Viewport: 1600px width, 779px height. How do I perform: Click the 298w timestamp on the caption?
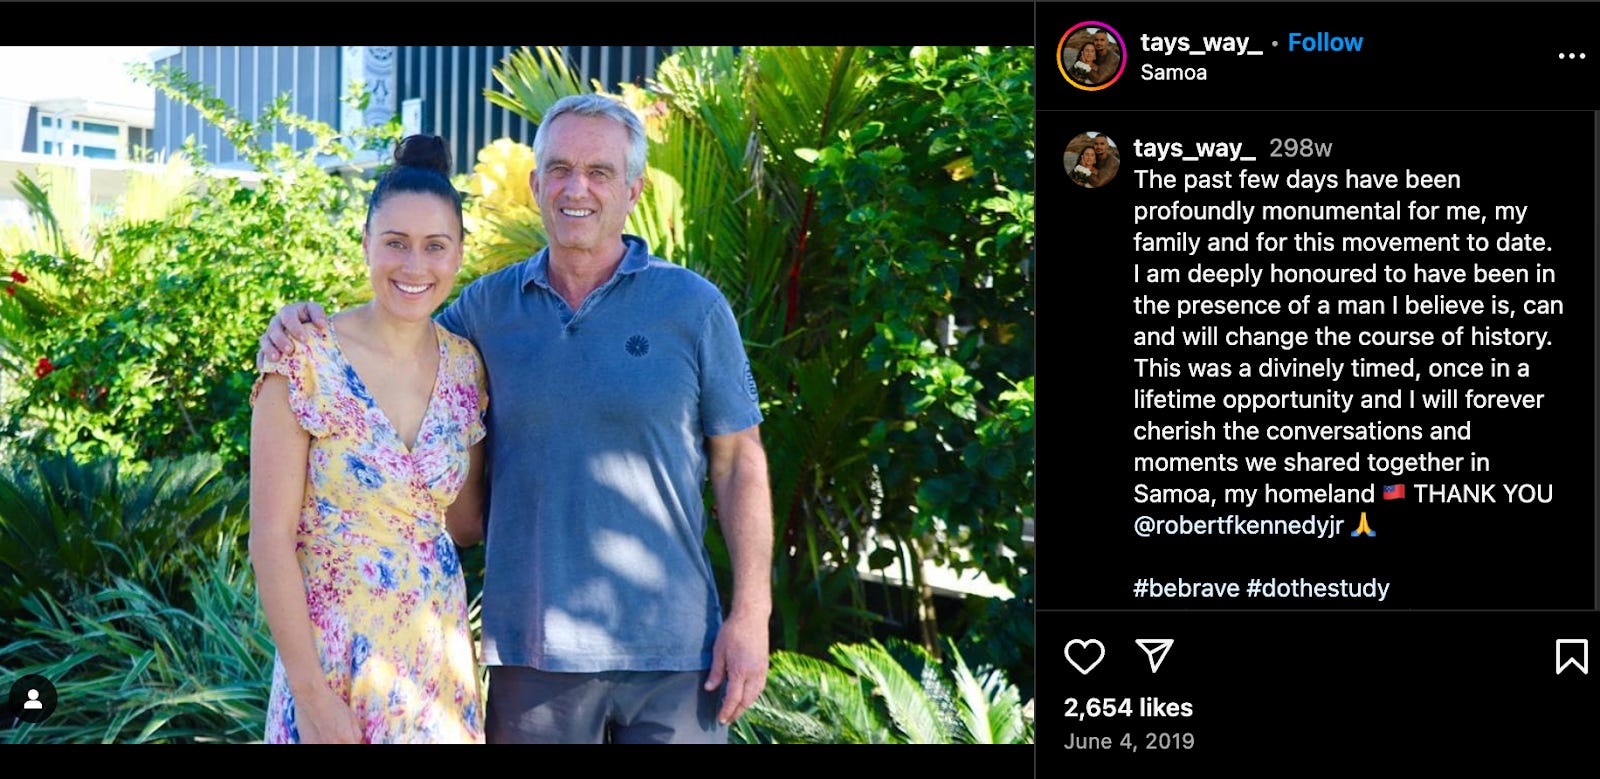click(1300, 148)
